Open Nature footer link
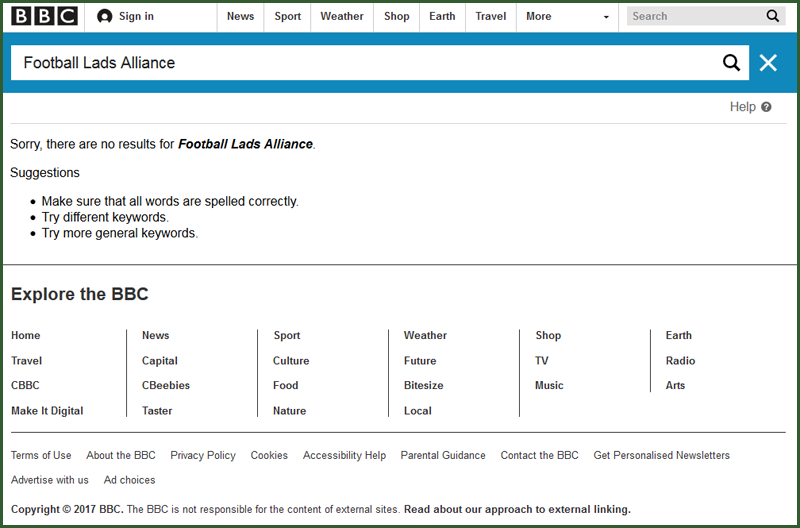Viewport: 800px width, 528px height. (289, 411)
